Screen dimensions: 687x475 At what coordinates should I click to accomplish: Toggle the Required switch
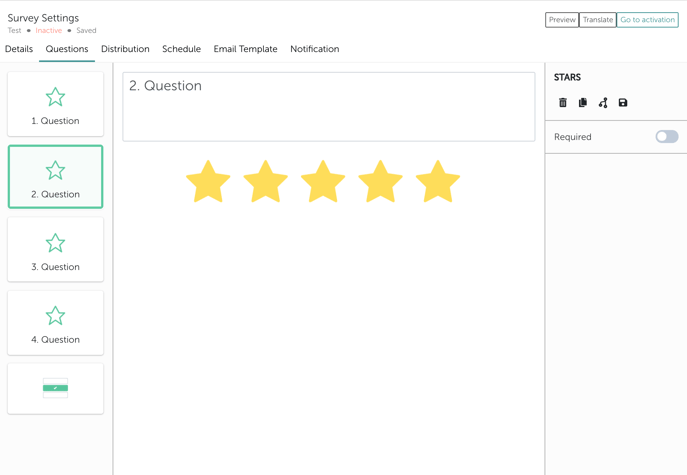(x=666, y=137)
